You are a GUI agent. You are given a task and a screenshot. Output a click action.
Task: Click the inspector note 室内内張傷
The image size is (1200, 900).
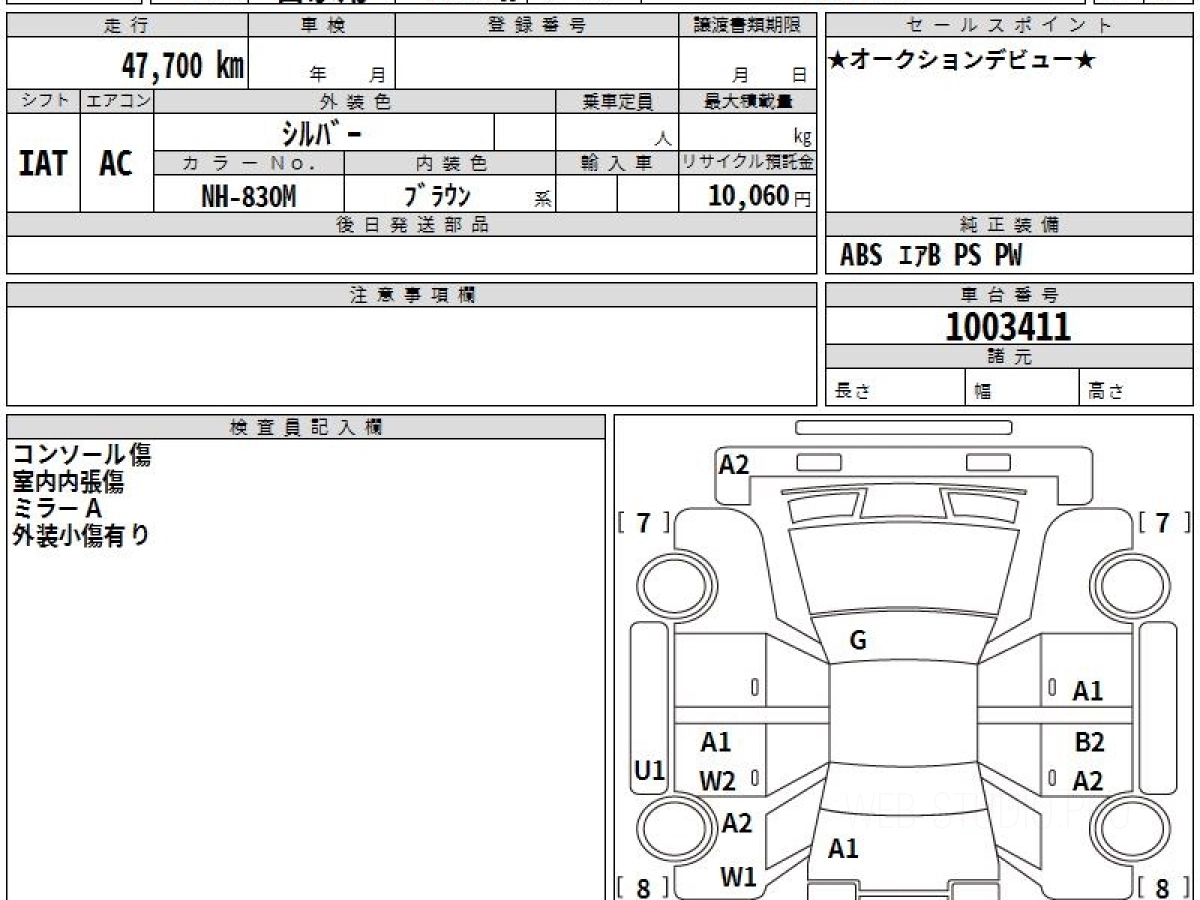(x=68, y=483)
